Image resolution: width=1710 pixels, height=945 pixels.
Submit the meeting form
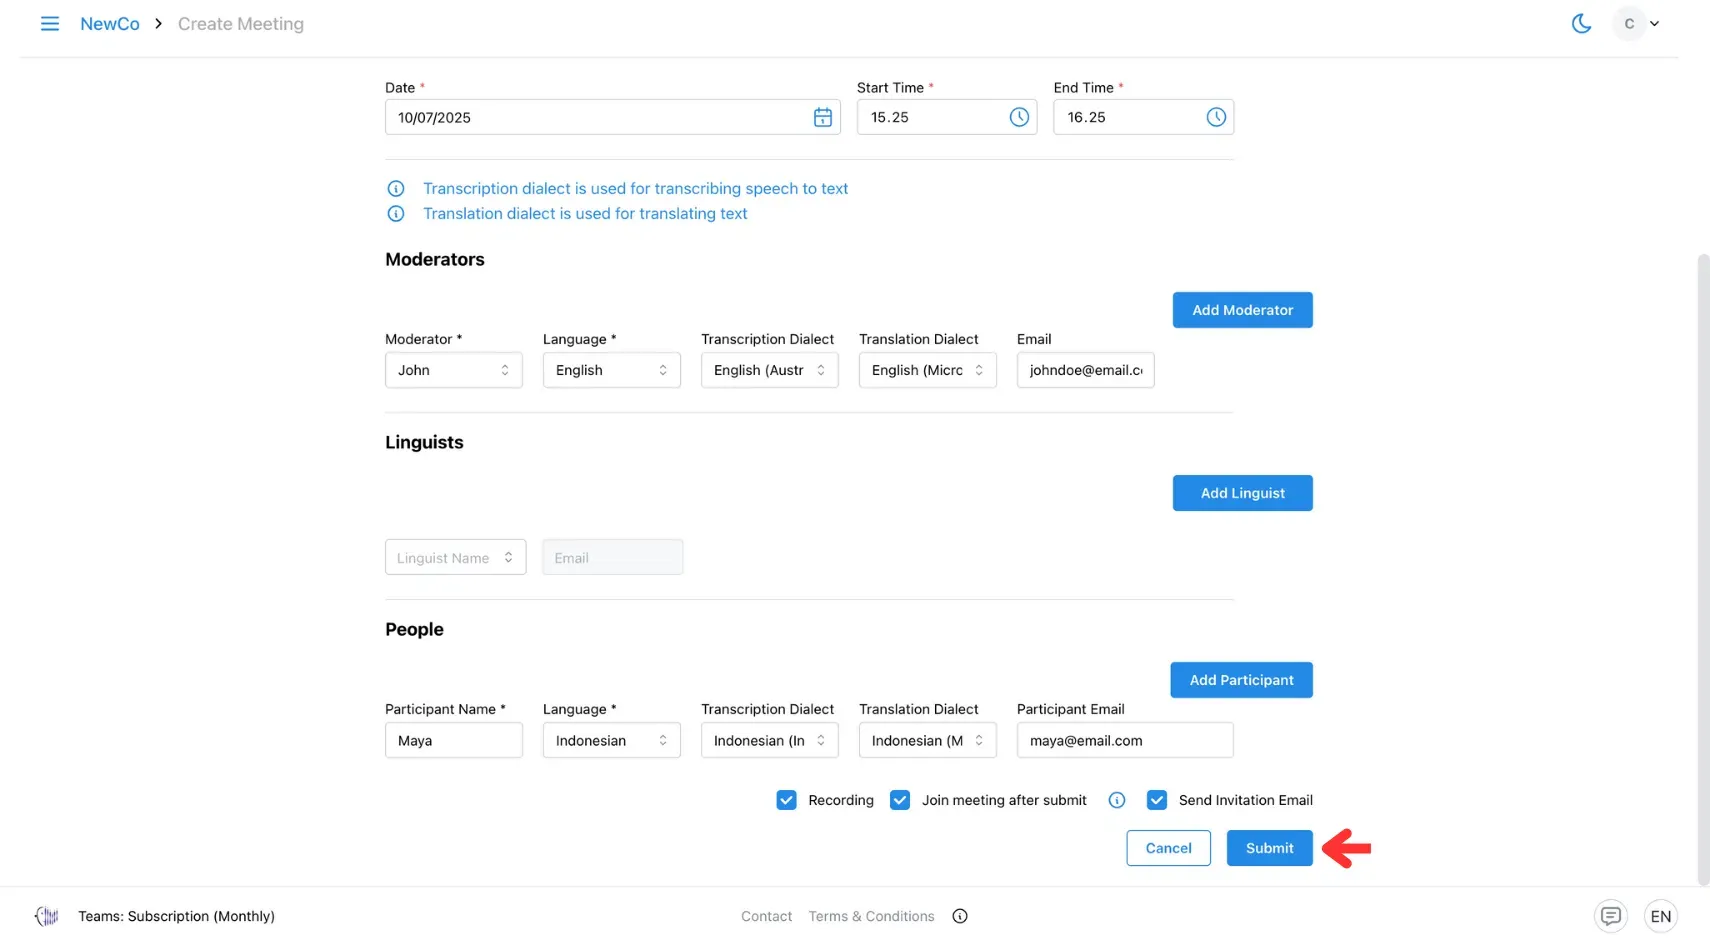tap(1269, 848)
